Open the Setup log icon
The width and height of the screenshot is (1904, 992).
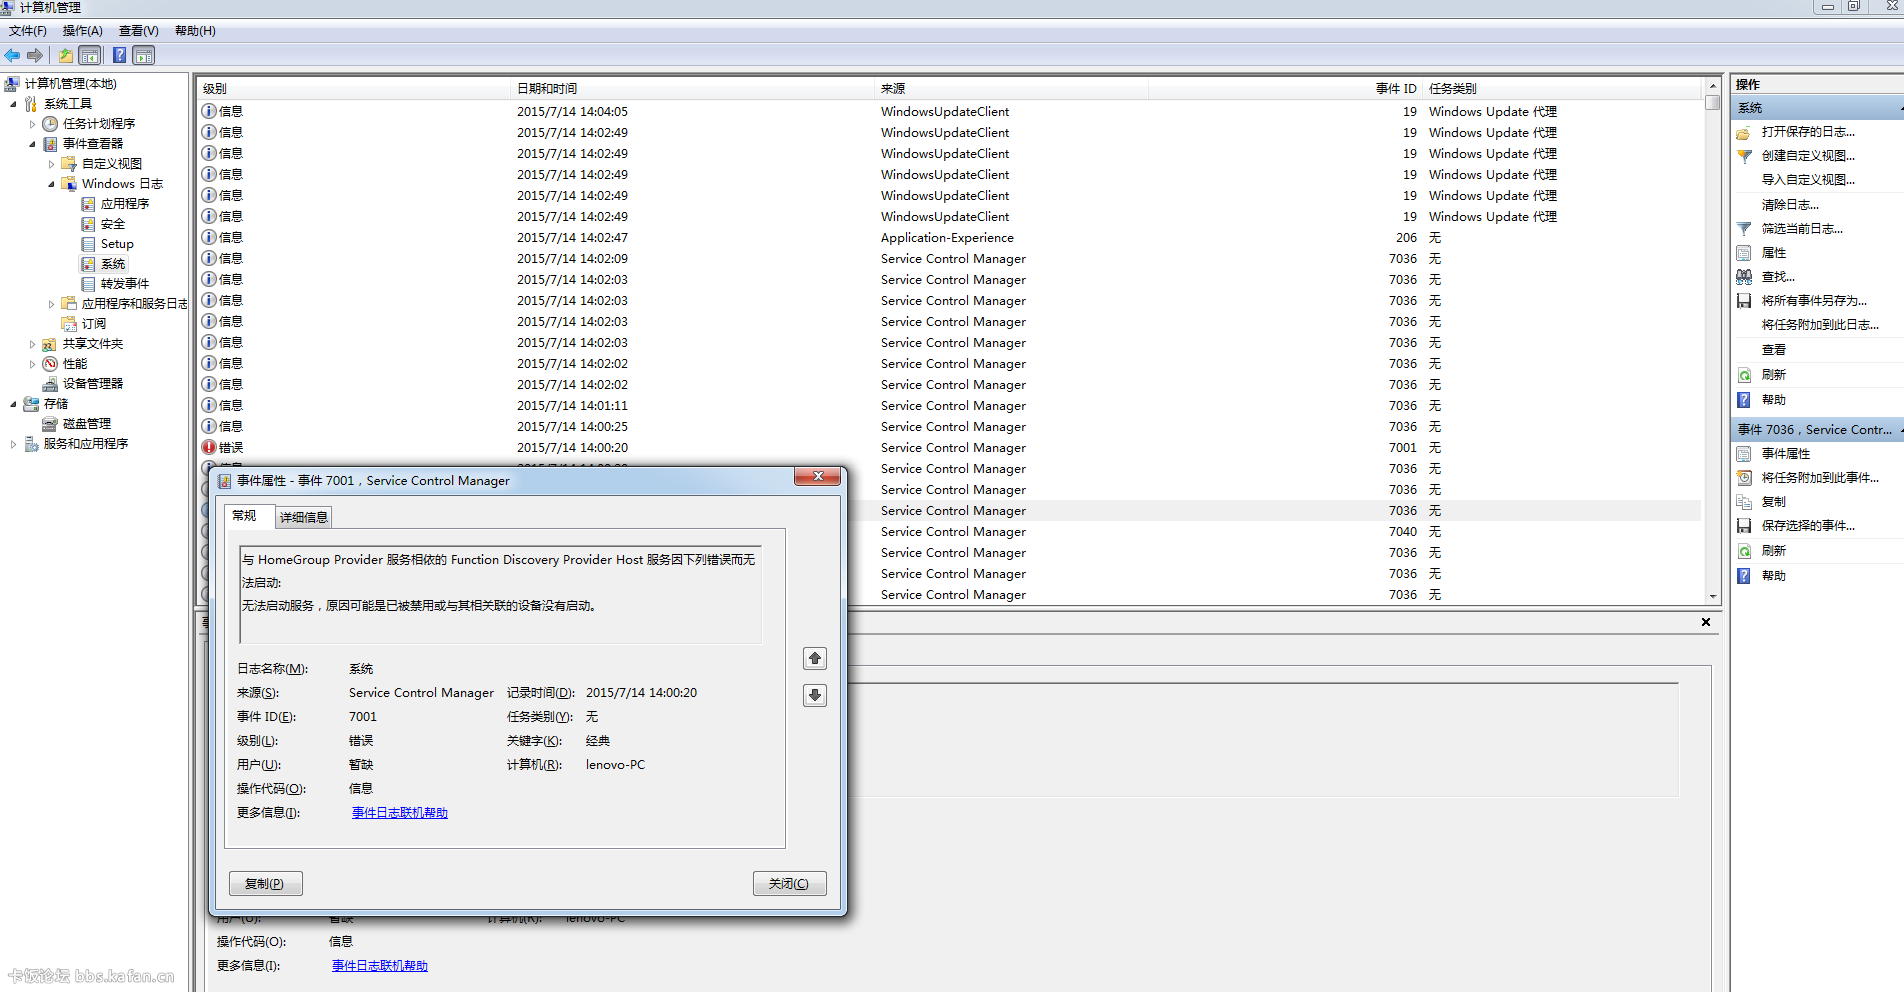tap(88, 244)
